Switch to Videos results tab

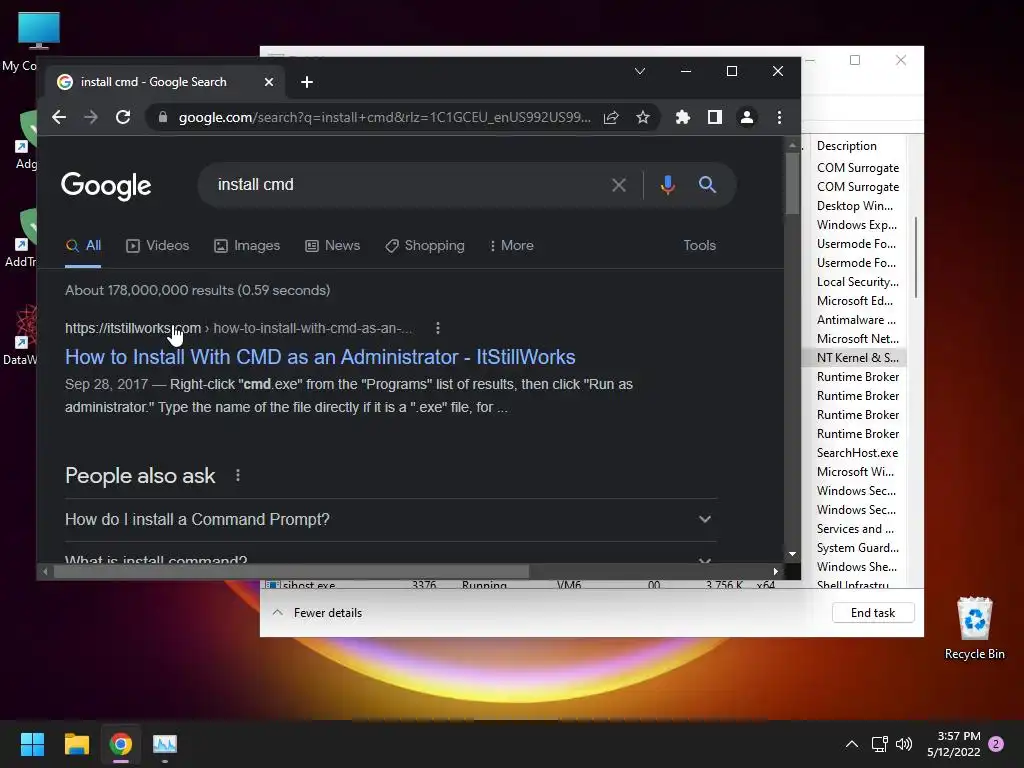pos(157,246)
